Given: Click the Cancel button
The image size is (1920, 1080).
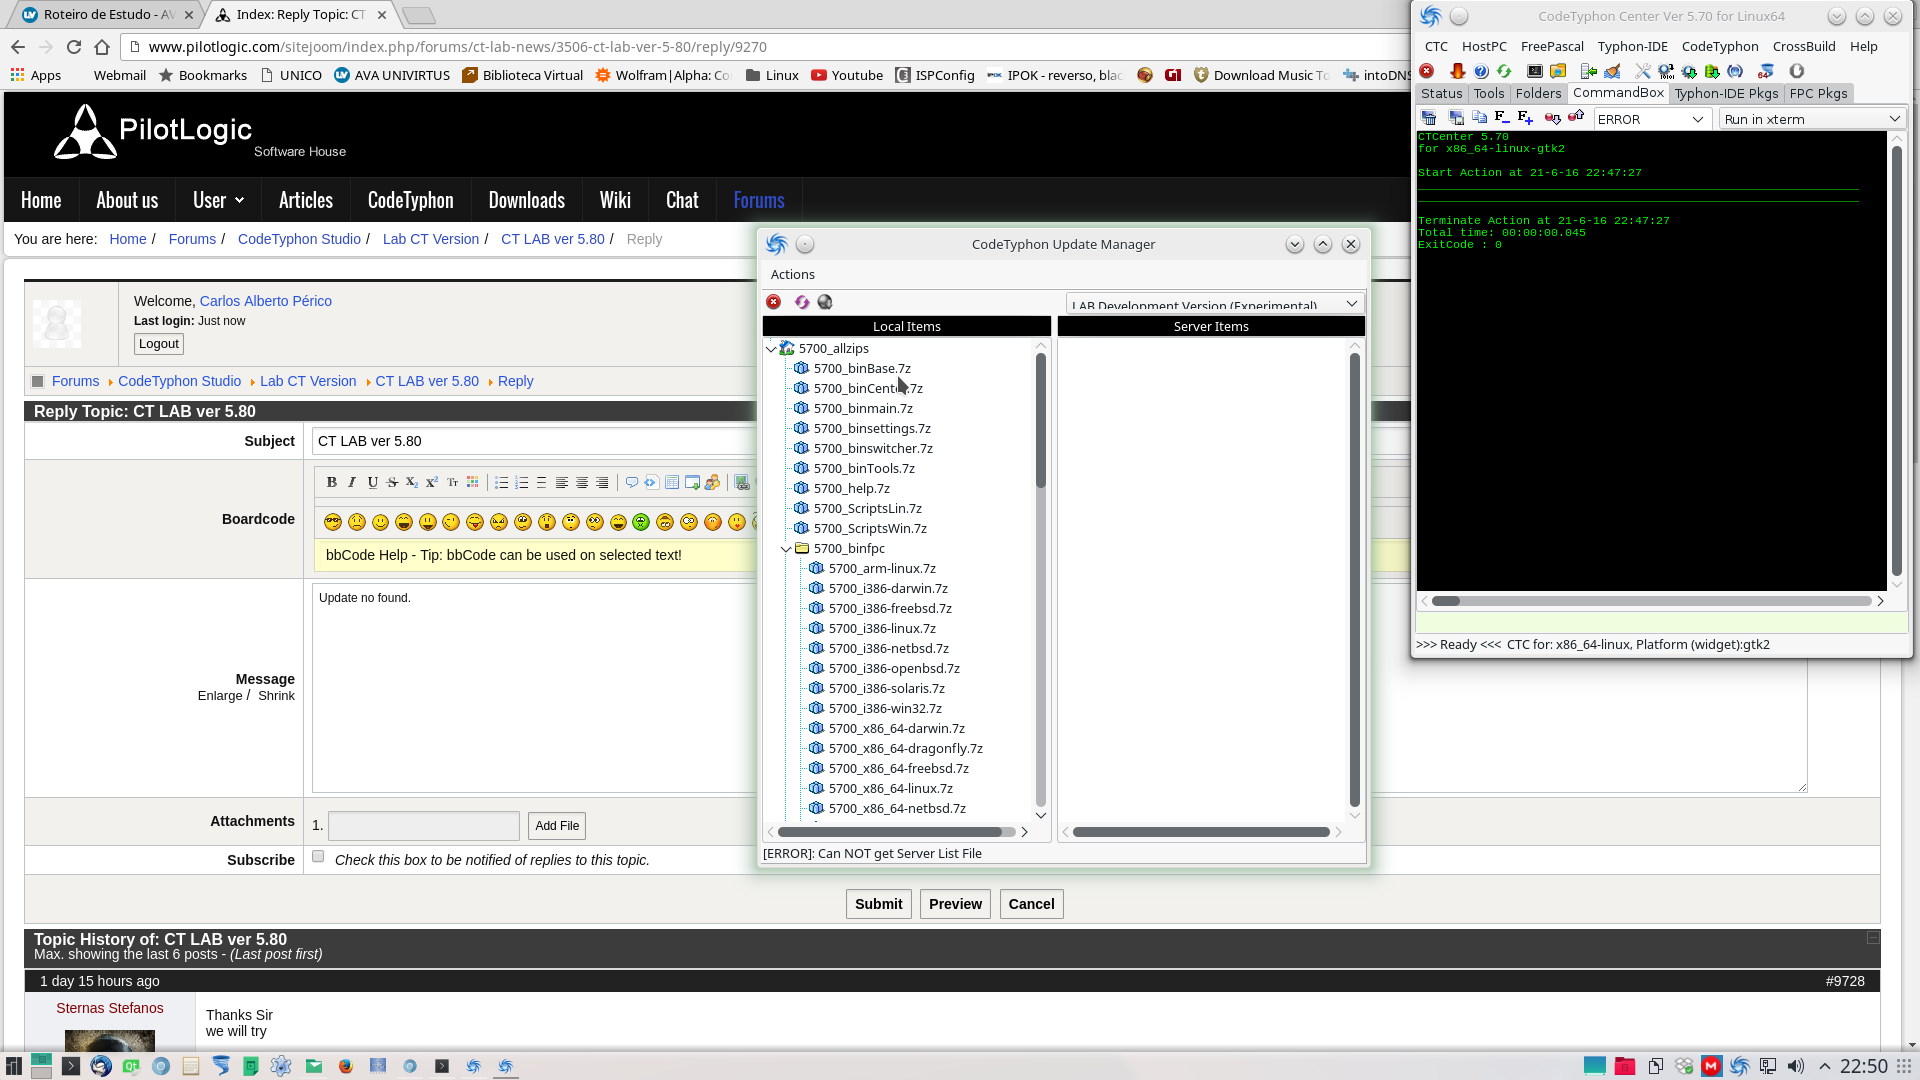Looking at the screenshot, I should click(1031, 904).
